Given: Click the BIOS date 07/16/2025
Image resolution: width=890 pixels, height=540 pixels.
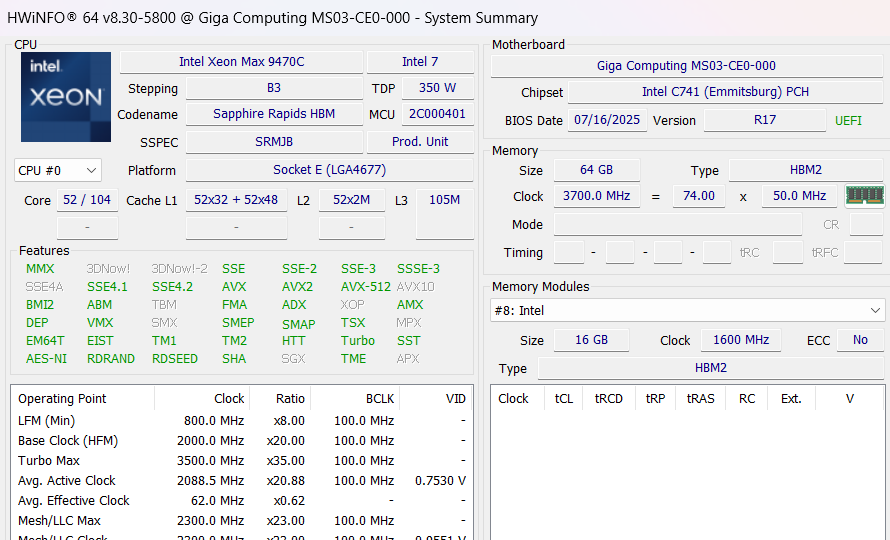Looking at the screenshot, I should [607, 120].
